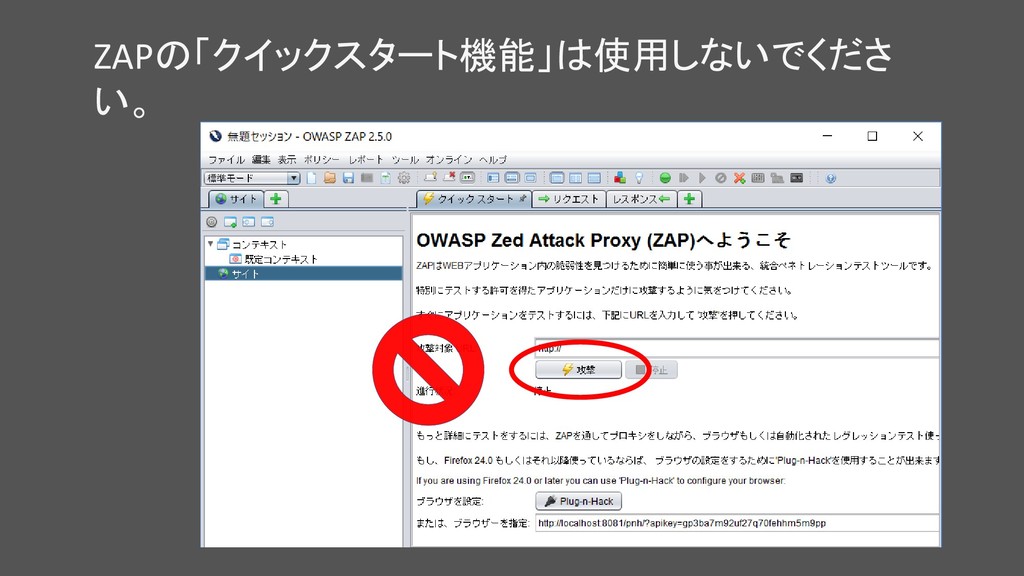Open the 標準モード mode dropdown

[x=252, y=178]
